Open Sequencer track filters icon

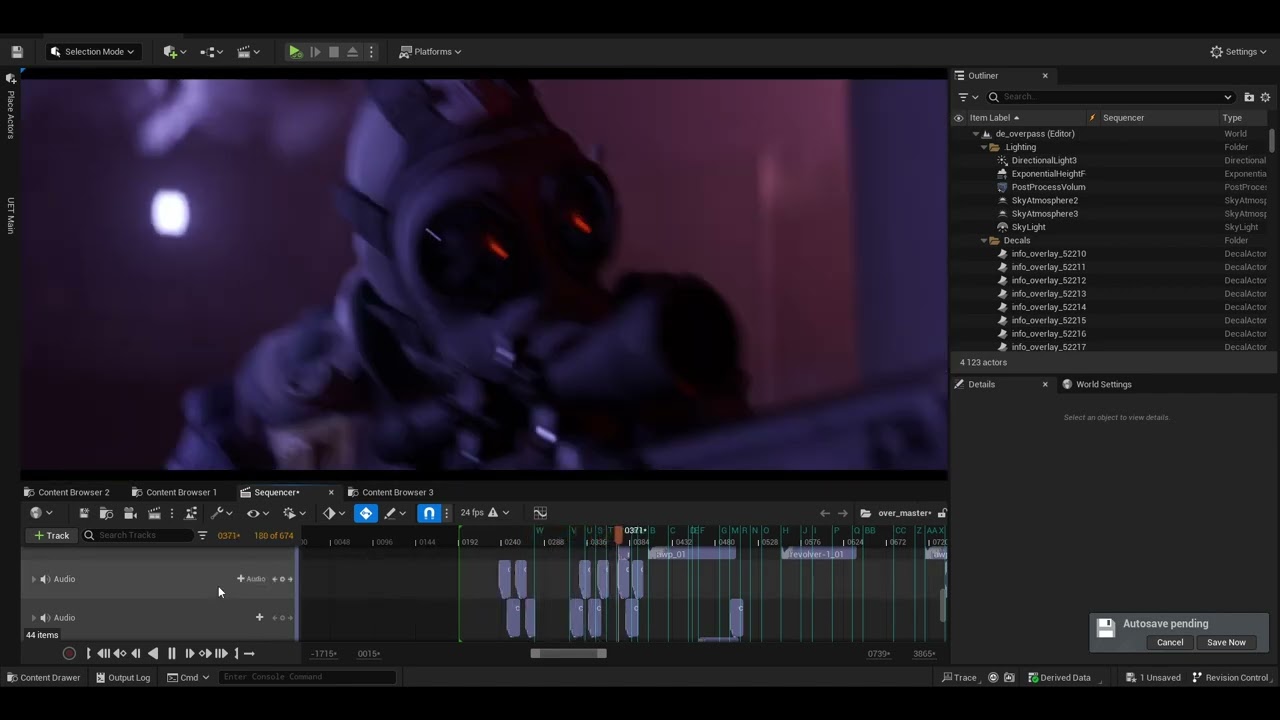(202, 536)
